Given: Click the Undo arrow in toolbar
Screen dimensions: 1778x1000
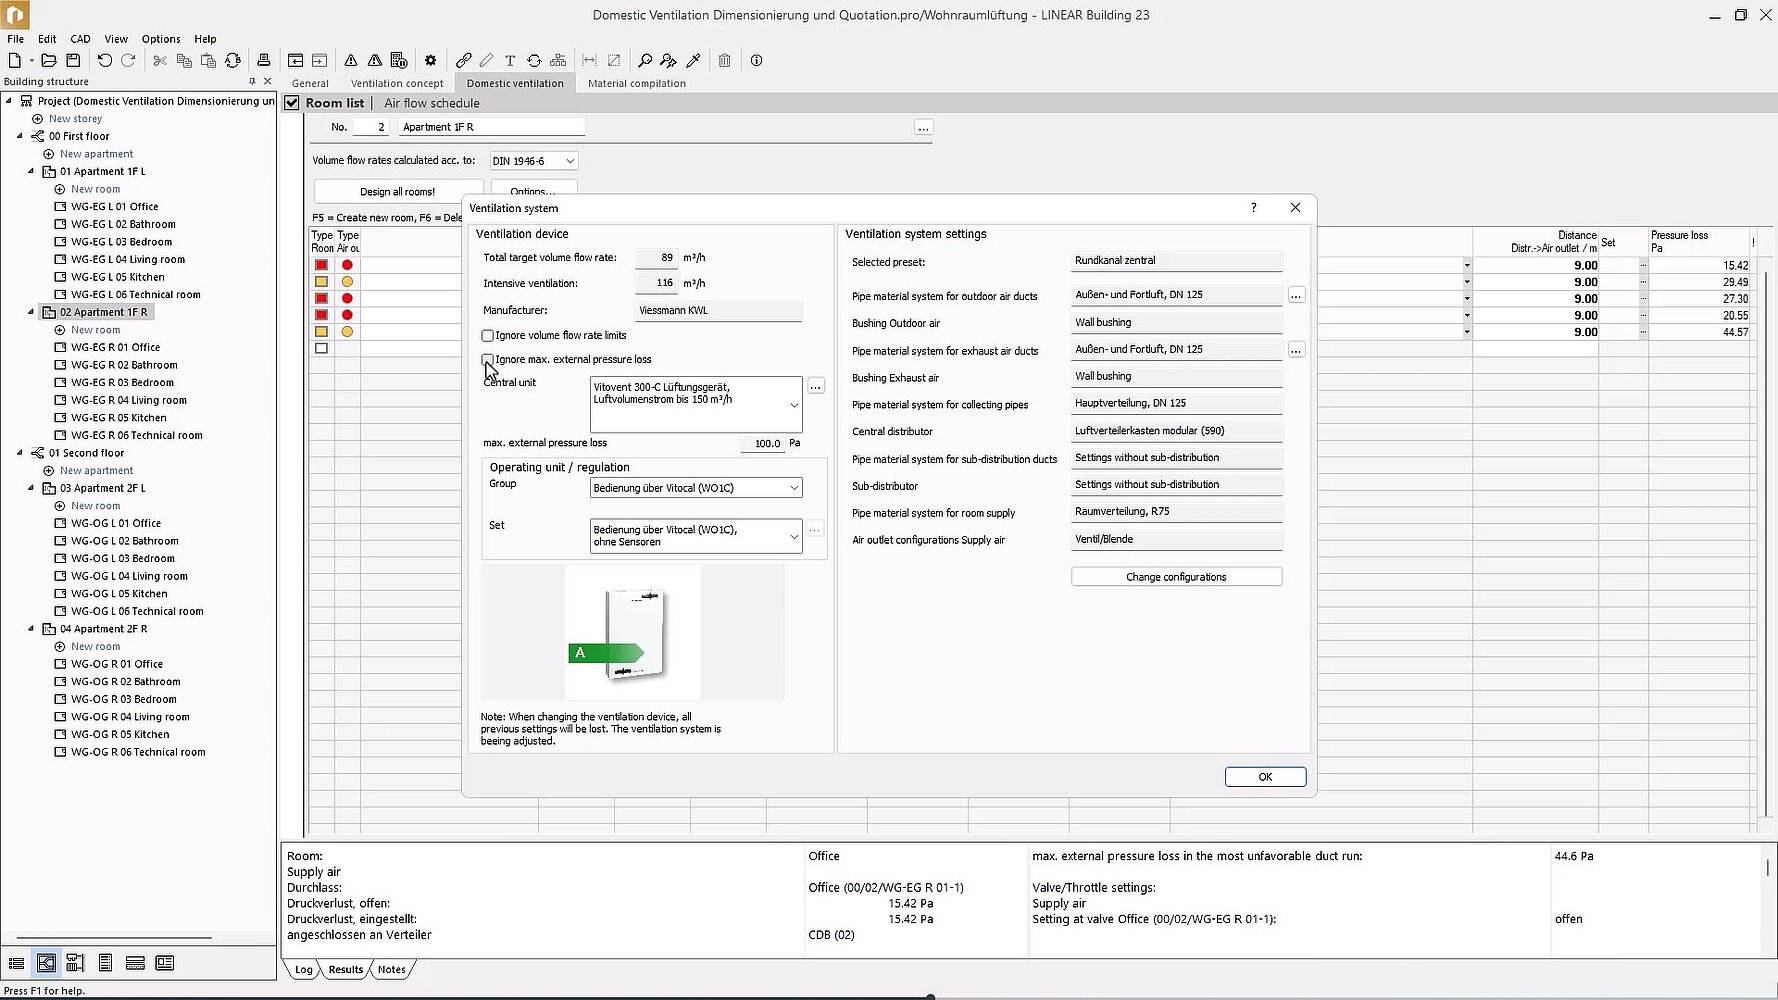Looking at the screenshot, I should click(x=104, y=61).
